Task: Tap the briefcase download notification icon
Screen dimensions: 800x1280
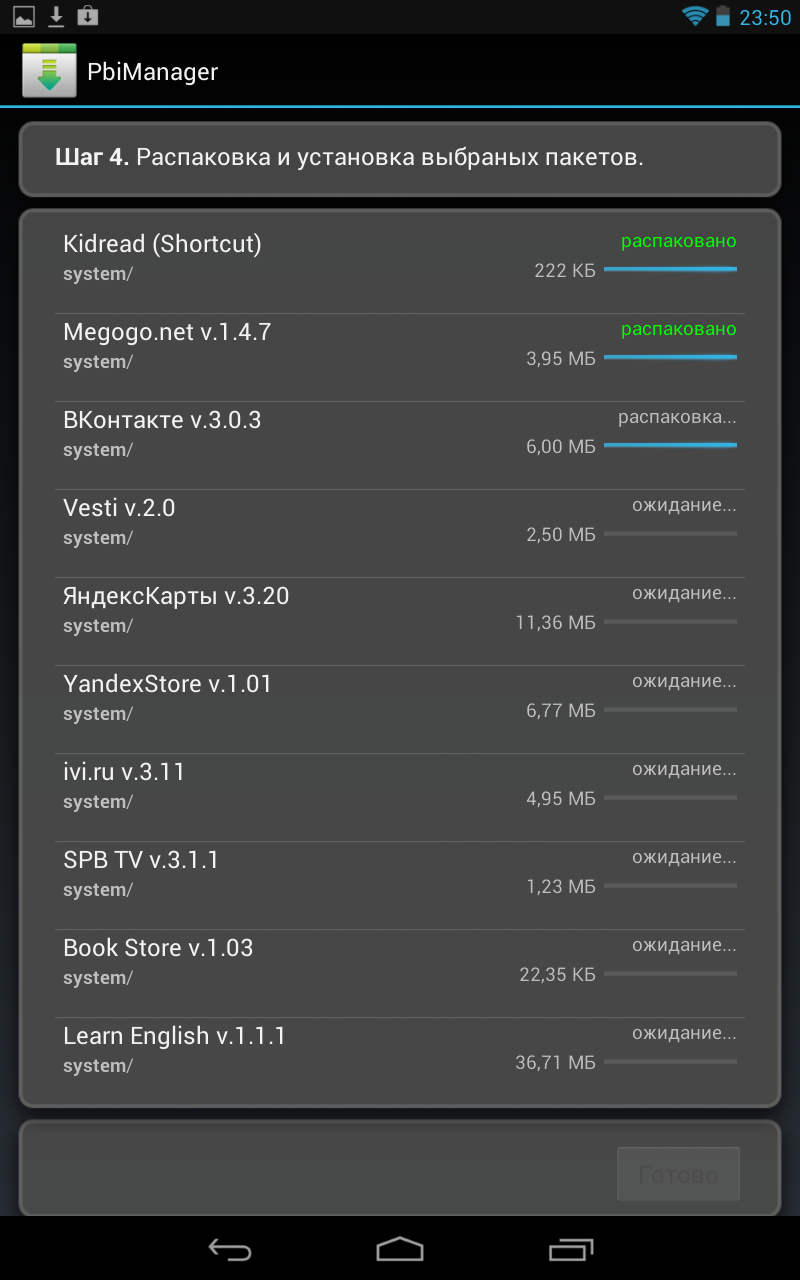Action: point(88,16)
